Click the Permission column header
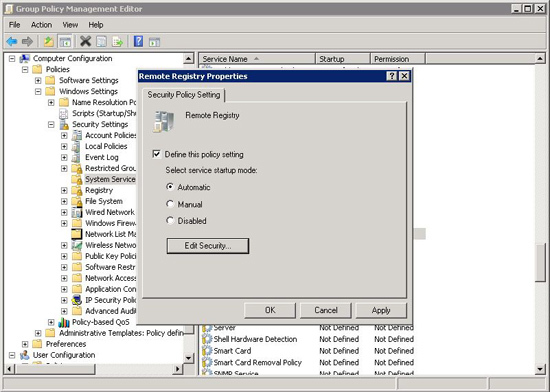 (x=397, y=59)
